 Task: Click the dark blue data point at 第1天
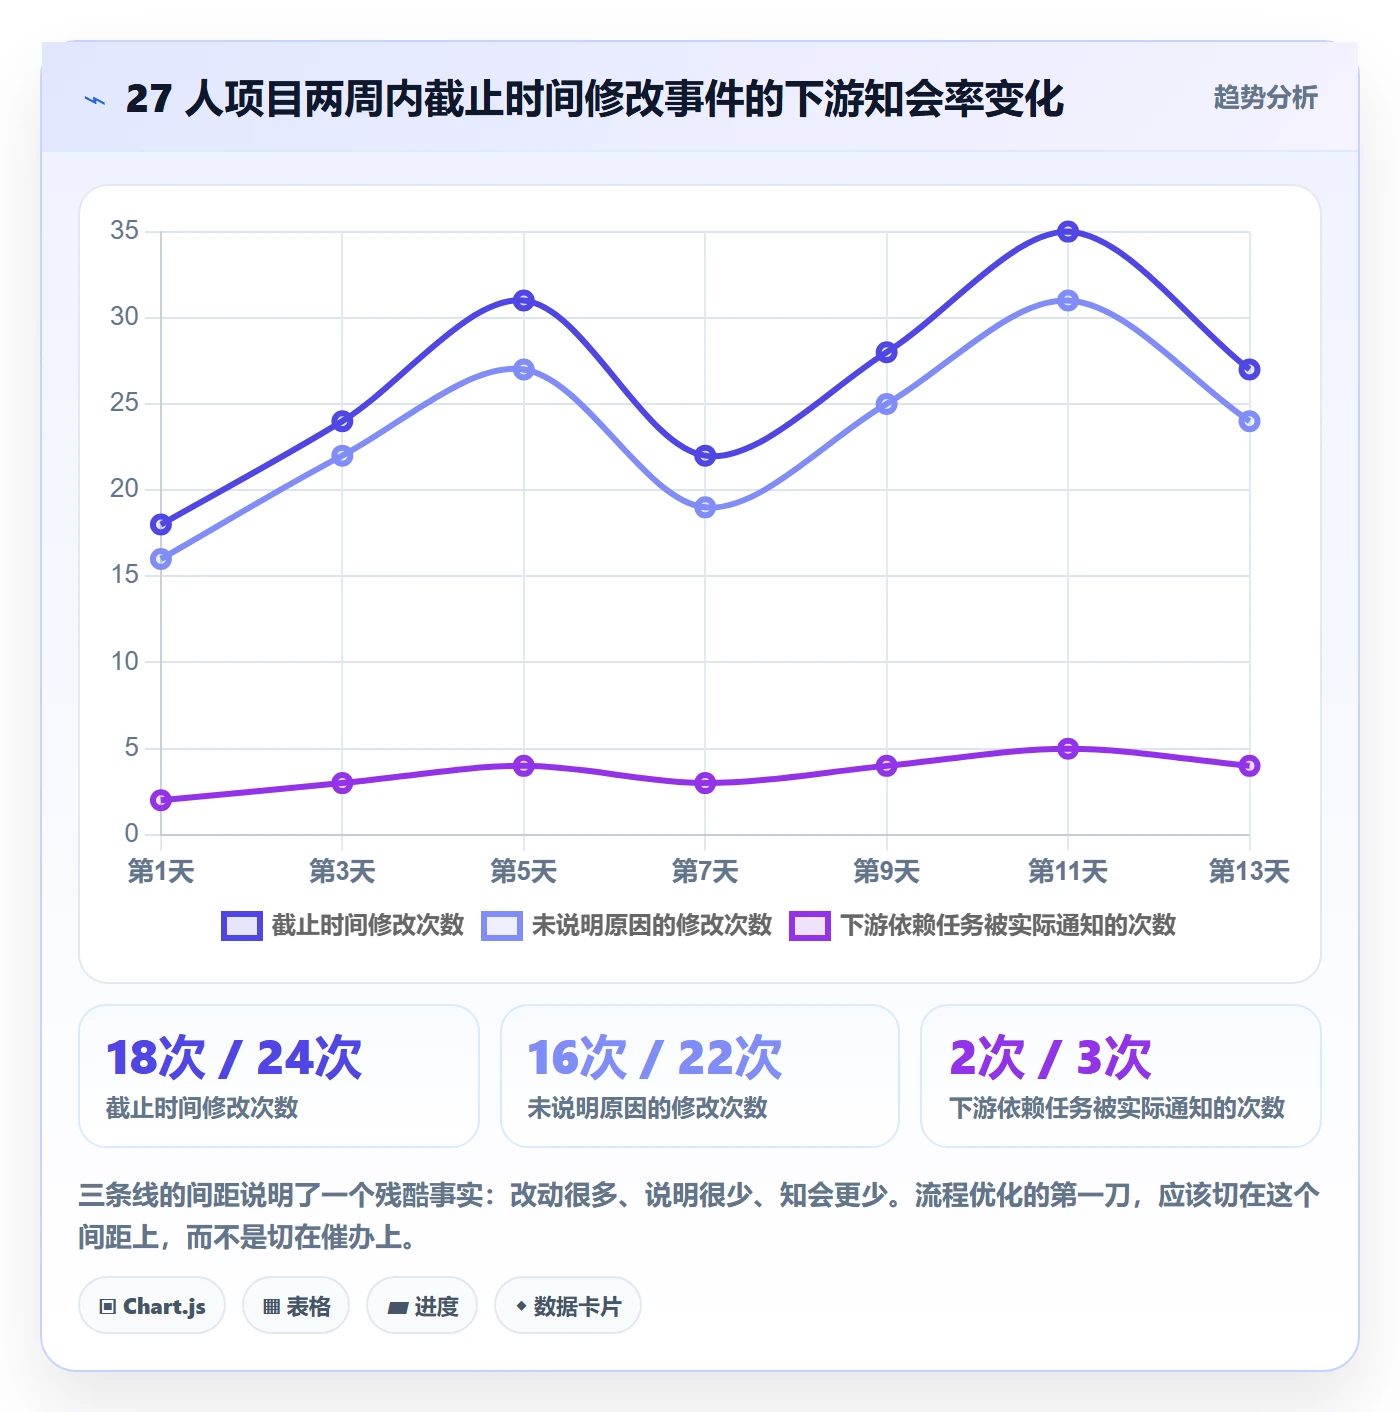(161, 525)
